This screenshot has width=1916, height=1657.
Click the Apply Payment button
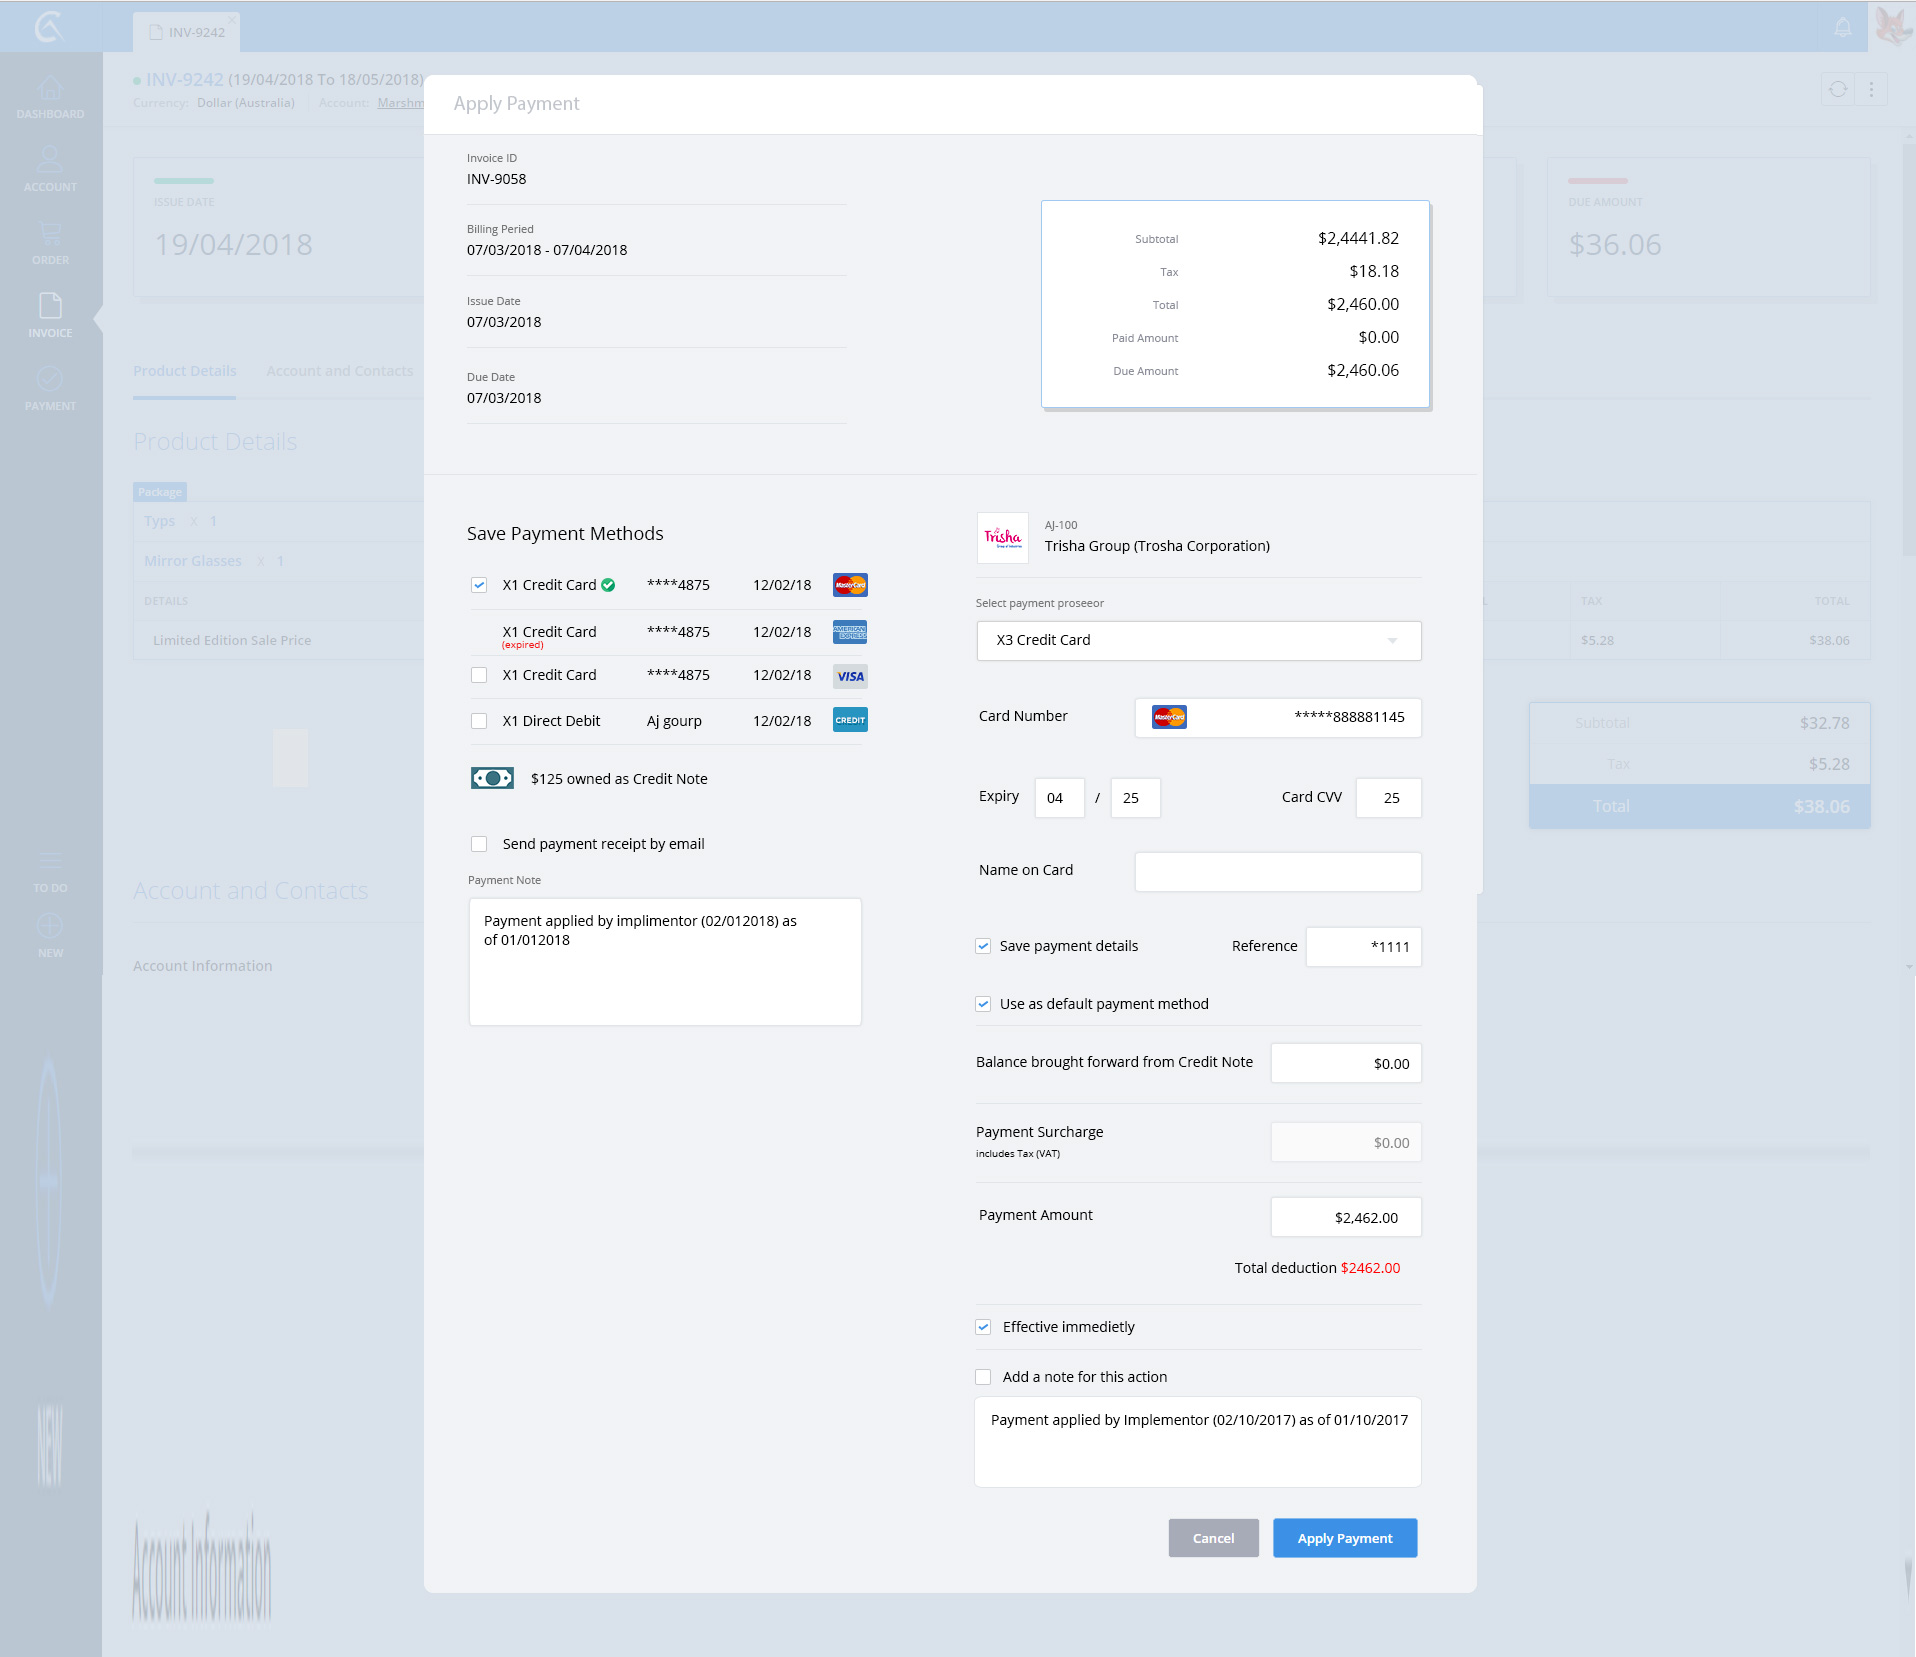(1344, 1538)
